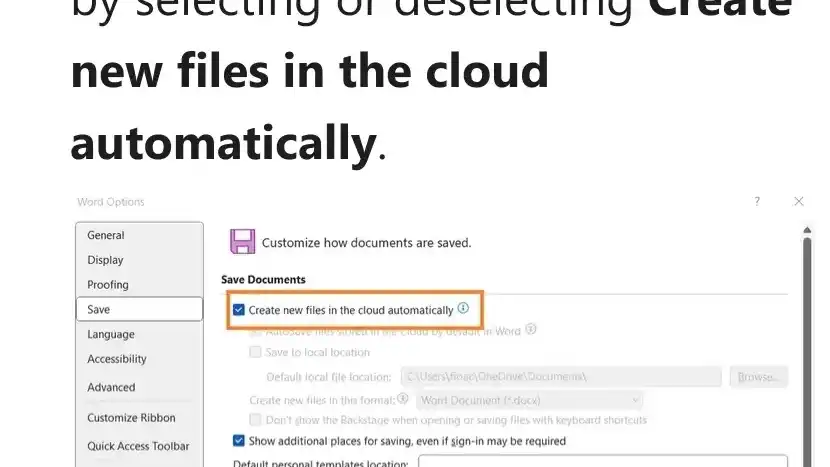Click the info icon beside cloud creation option
The width and height of the screenshot is (830, 467).
(463, 308)
